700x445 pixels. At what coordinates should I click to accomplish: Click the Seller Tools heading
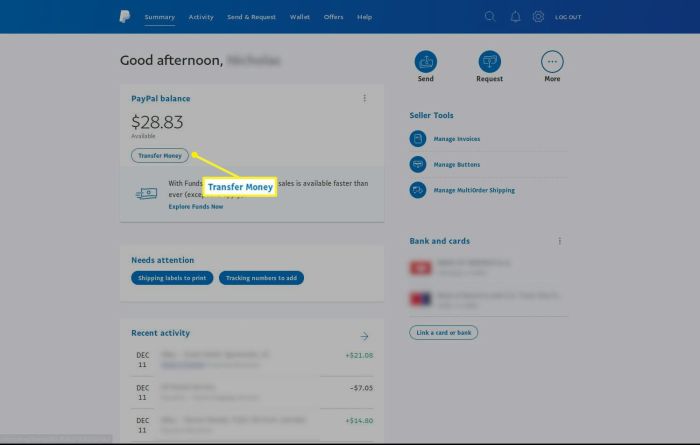coord(431,115)
